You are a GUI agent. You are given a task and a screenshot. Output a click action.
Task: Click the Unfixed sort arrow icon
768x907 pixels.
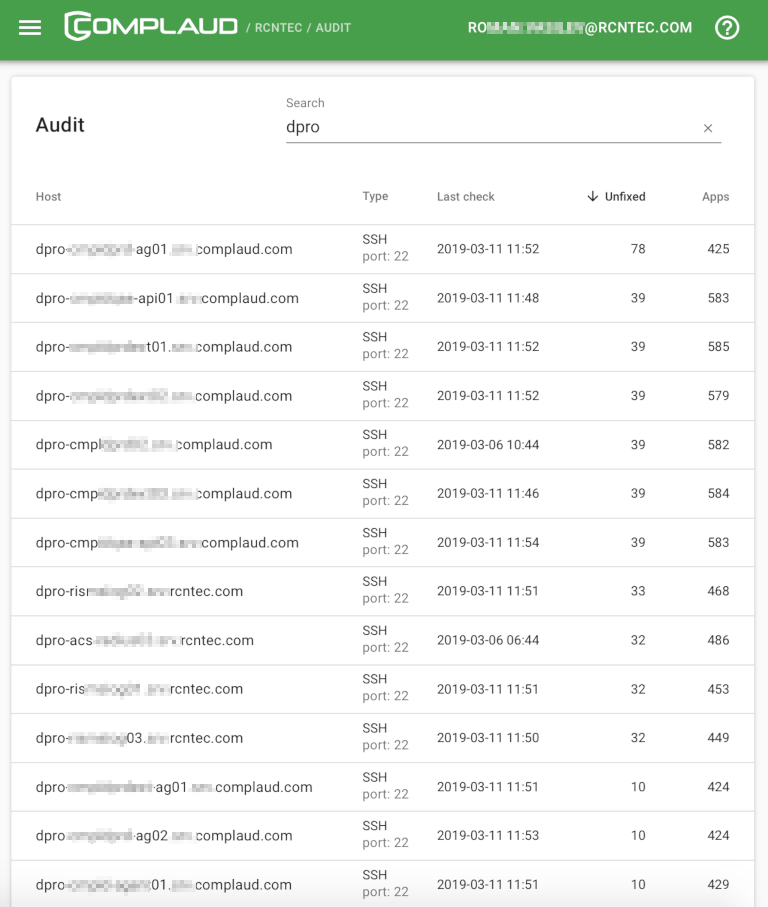[593, 197]
